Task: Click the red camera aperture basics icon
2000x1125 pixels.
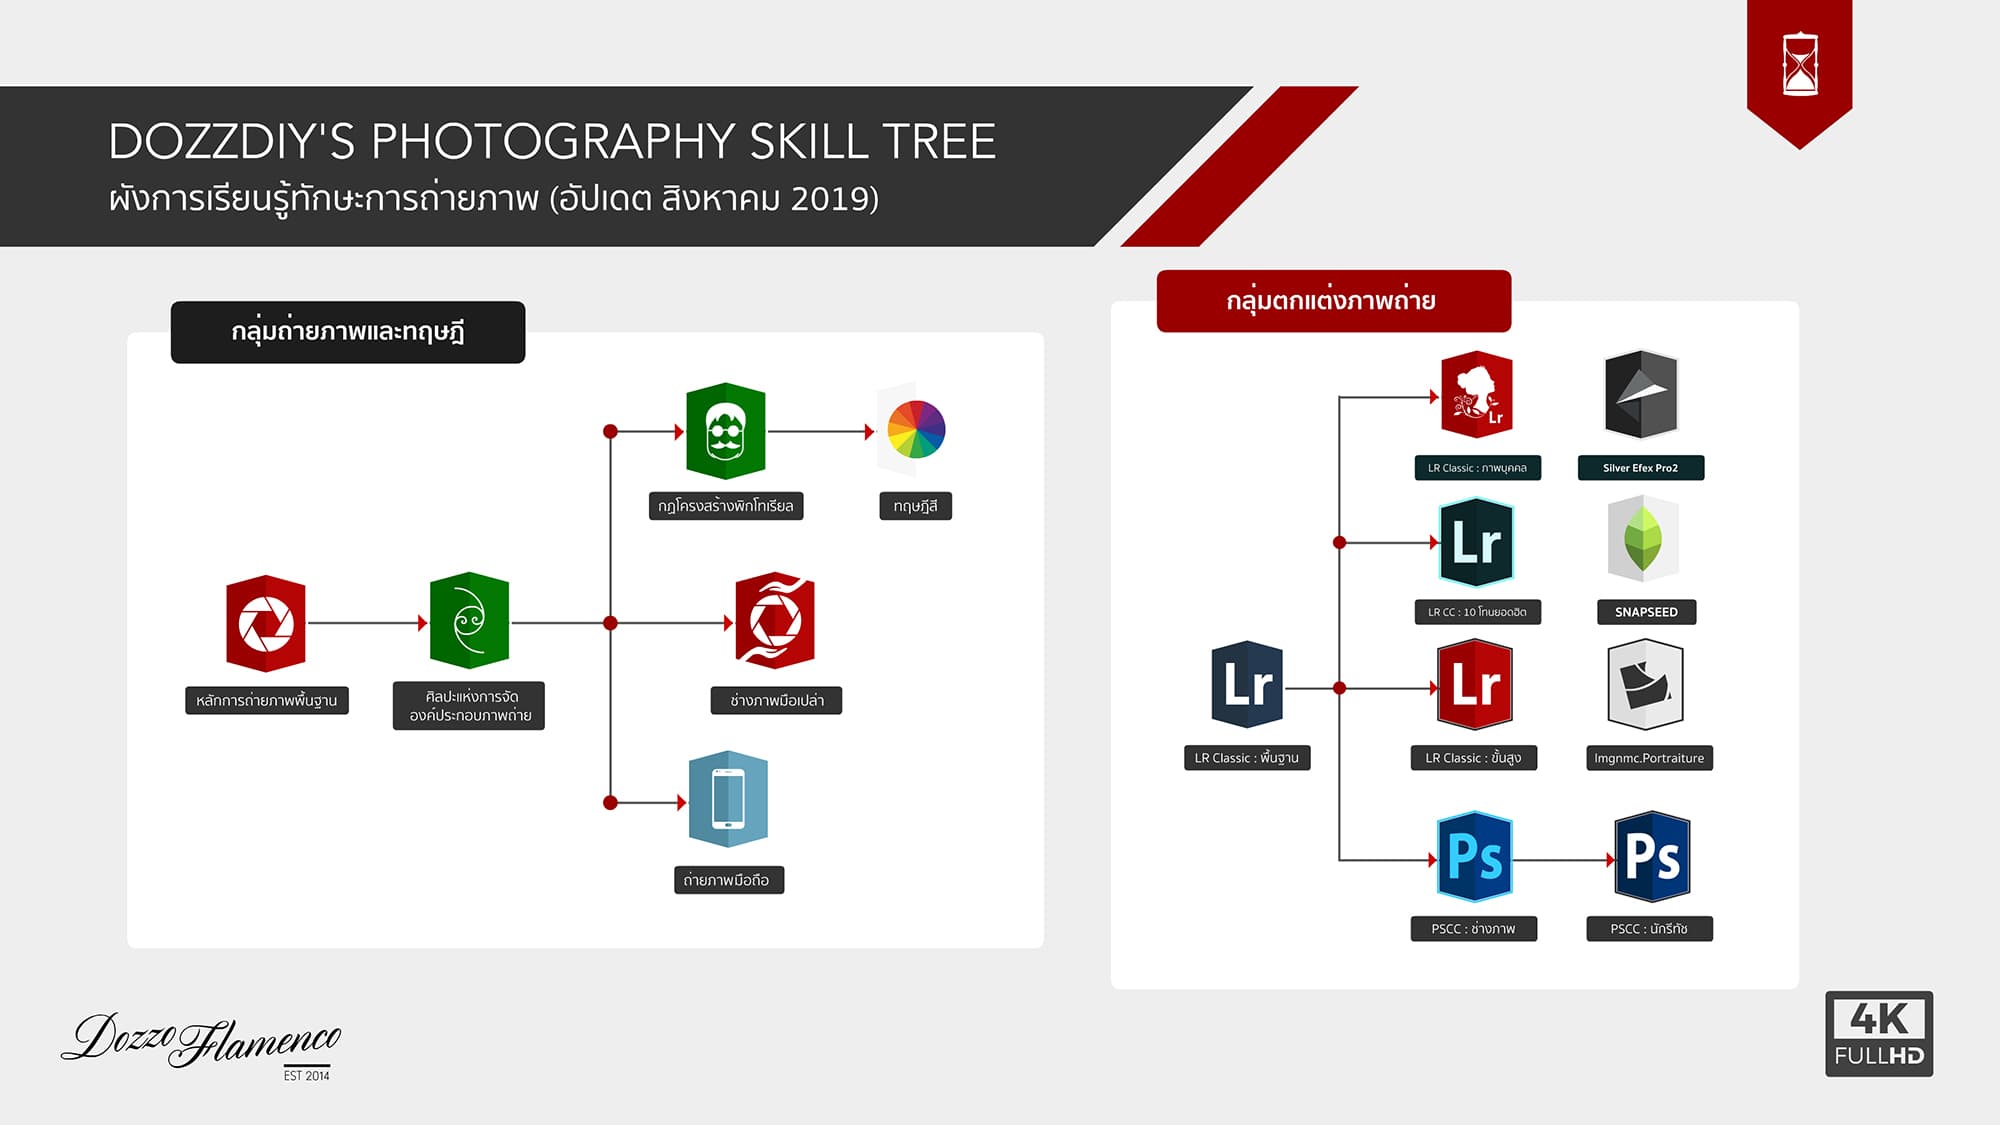Action: tap(266, 623)
